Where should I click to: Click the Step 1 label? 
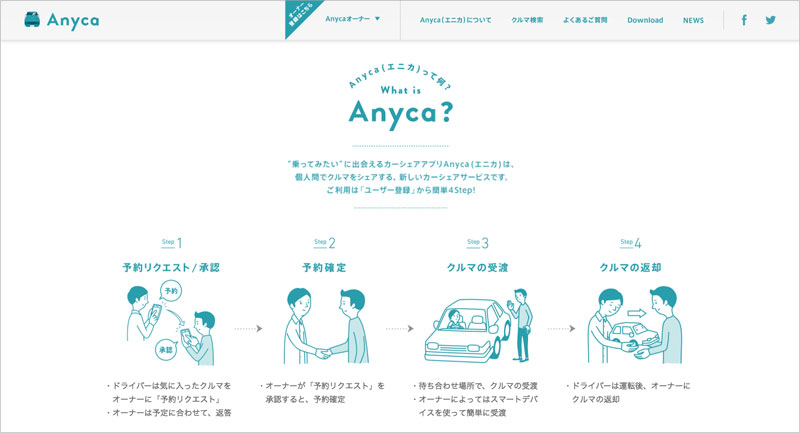point(171,243)
